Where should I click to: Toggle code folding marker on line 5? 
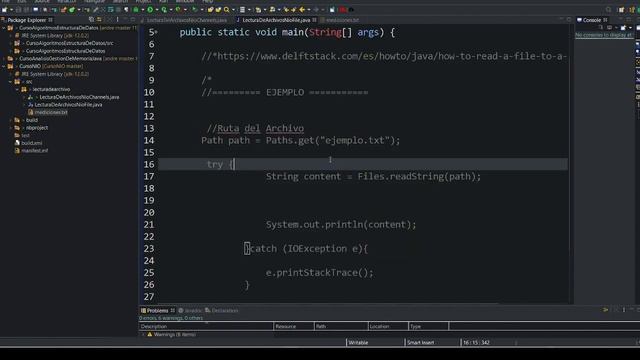(157, 32)
